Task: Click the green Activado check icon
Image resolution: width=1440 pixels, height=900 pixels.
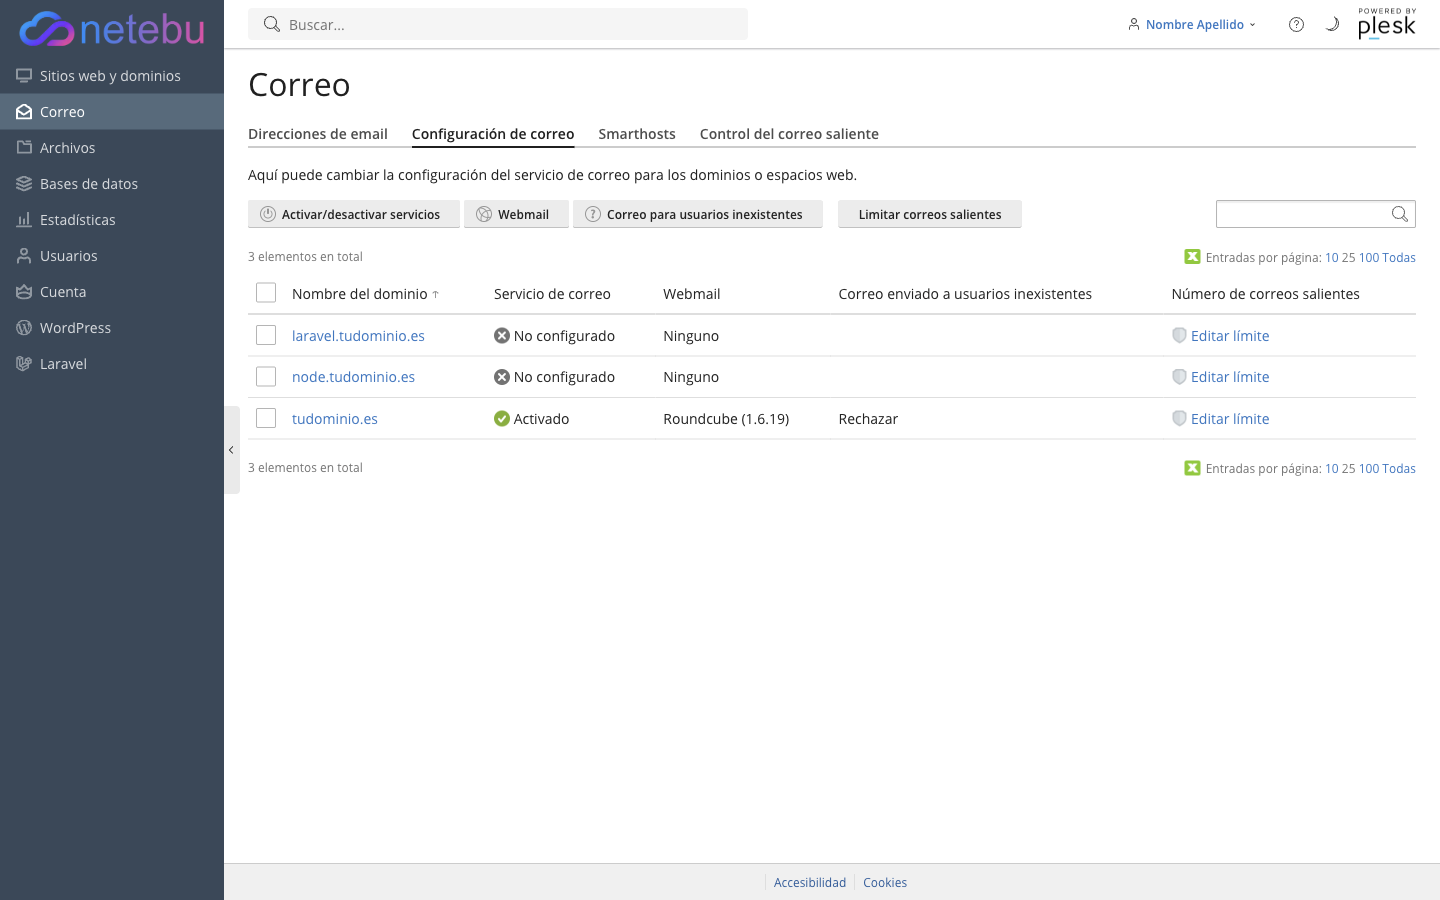Action: (x=502, y=419)
